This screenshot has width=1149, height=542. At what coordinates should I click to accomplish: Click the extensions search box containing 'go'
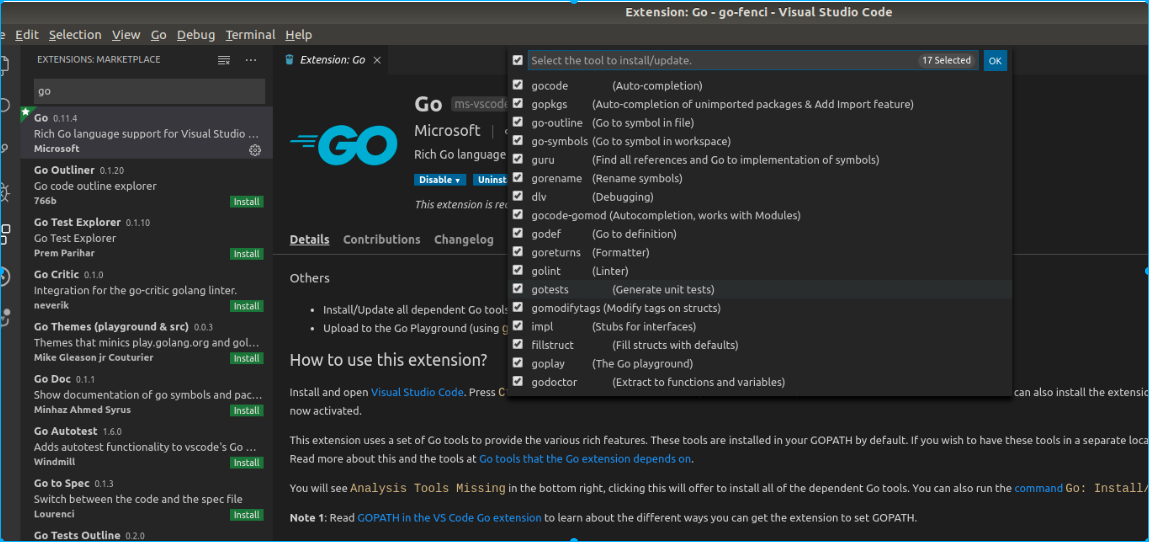pyautogui.click(x=149, y=91)
